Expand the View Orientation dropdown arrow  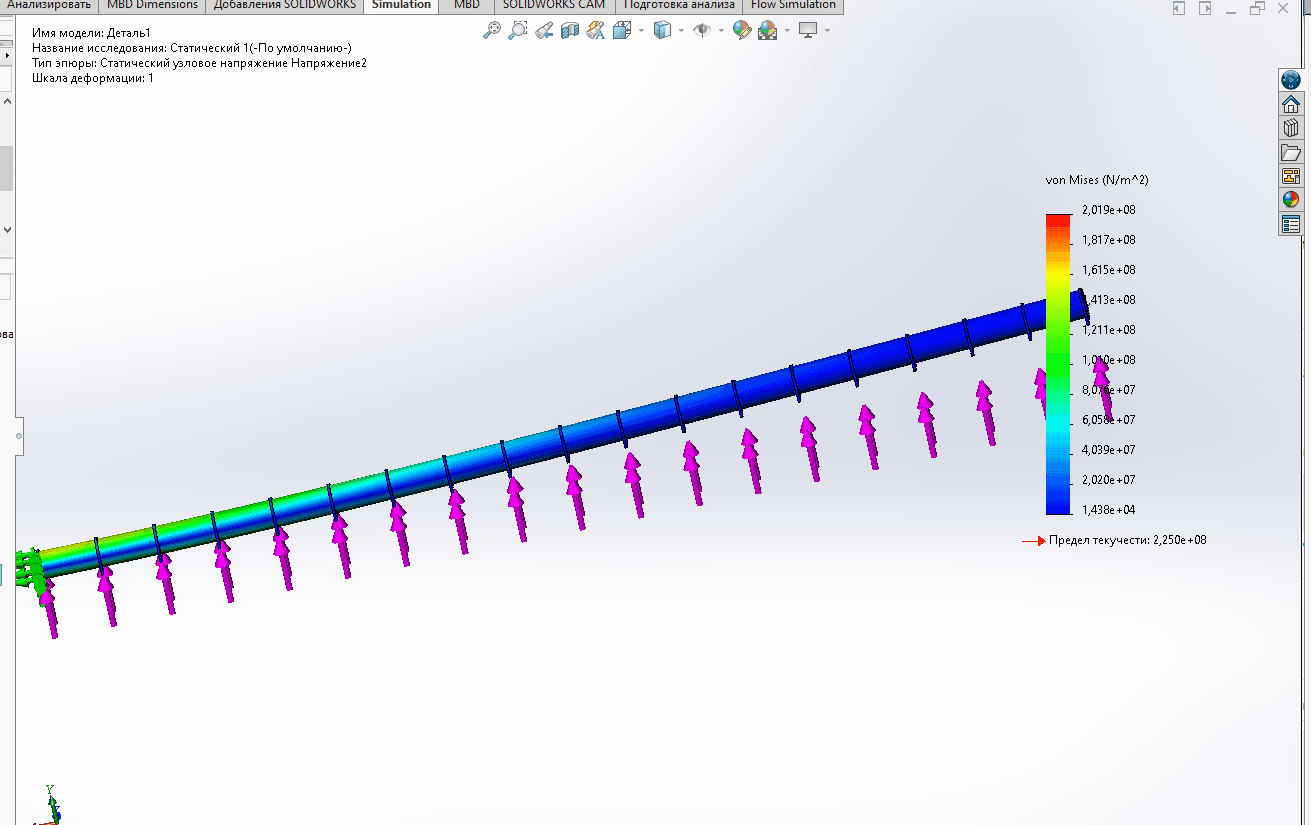point(642,31)
